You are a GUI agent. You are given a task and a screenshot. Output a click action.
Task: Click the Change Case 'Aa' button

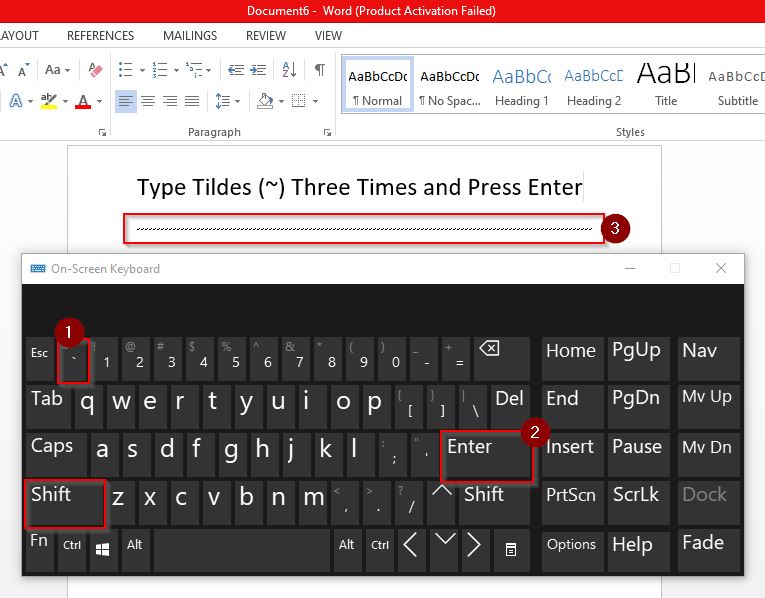click(x=53, y=70)
